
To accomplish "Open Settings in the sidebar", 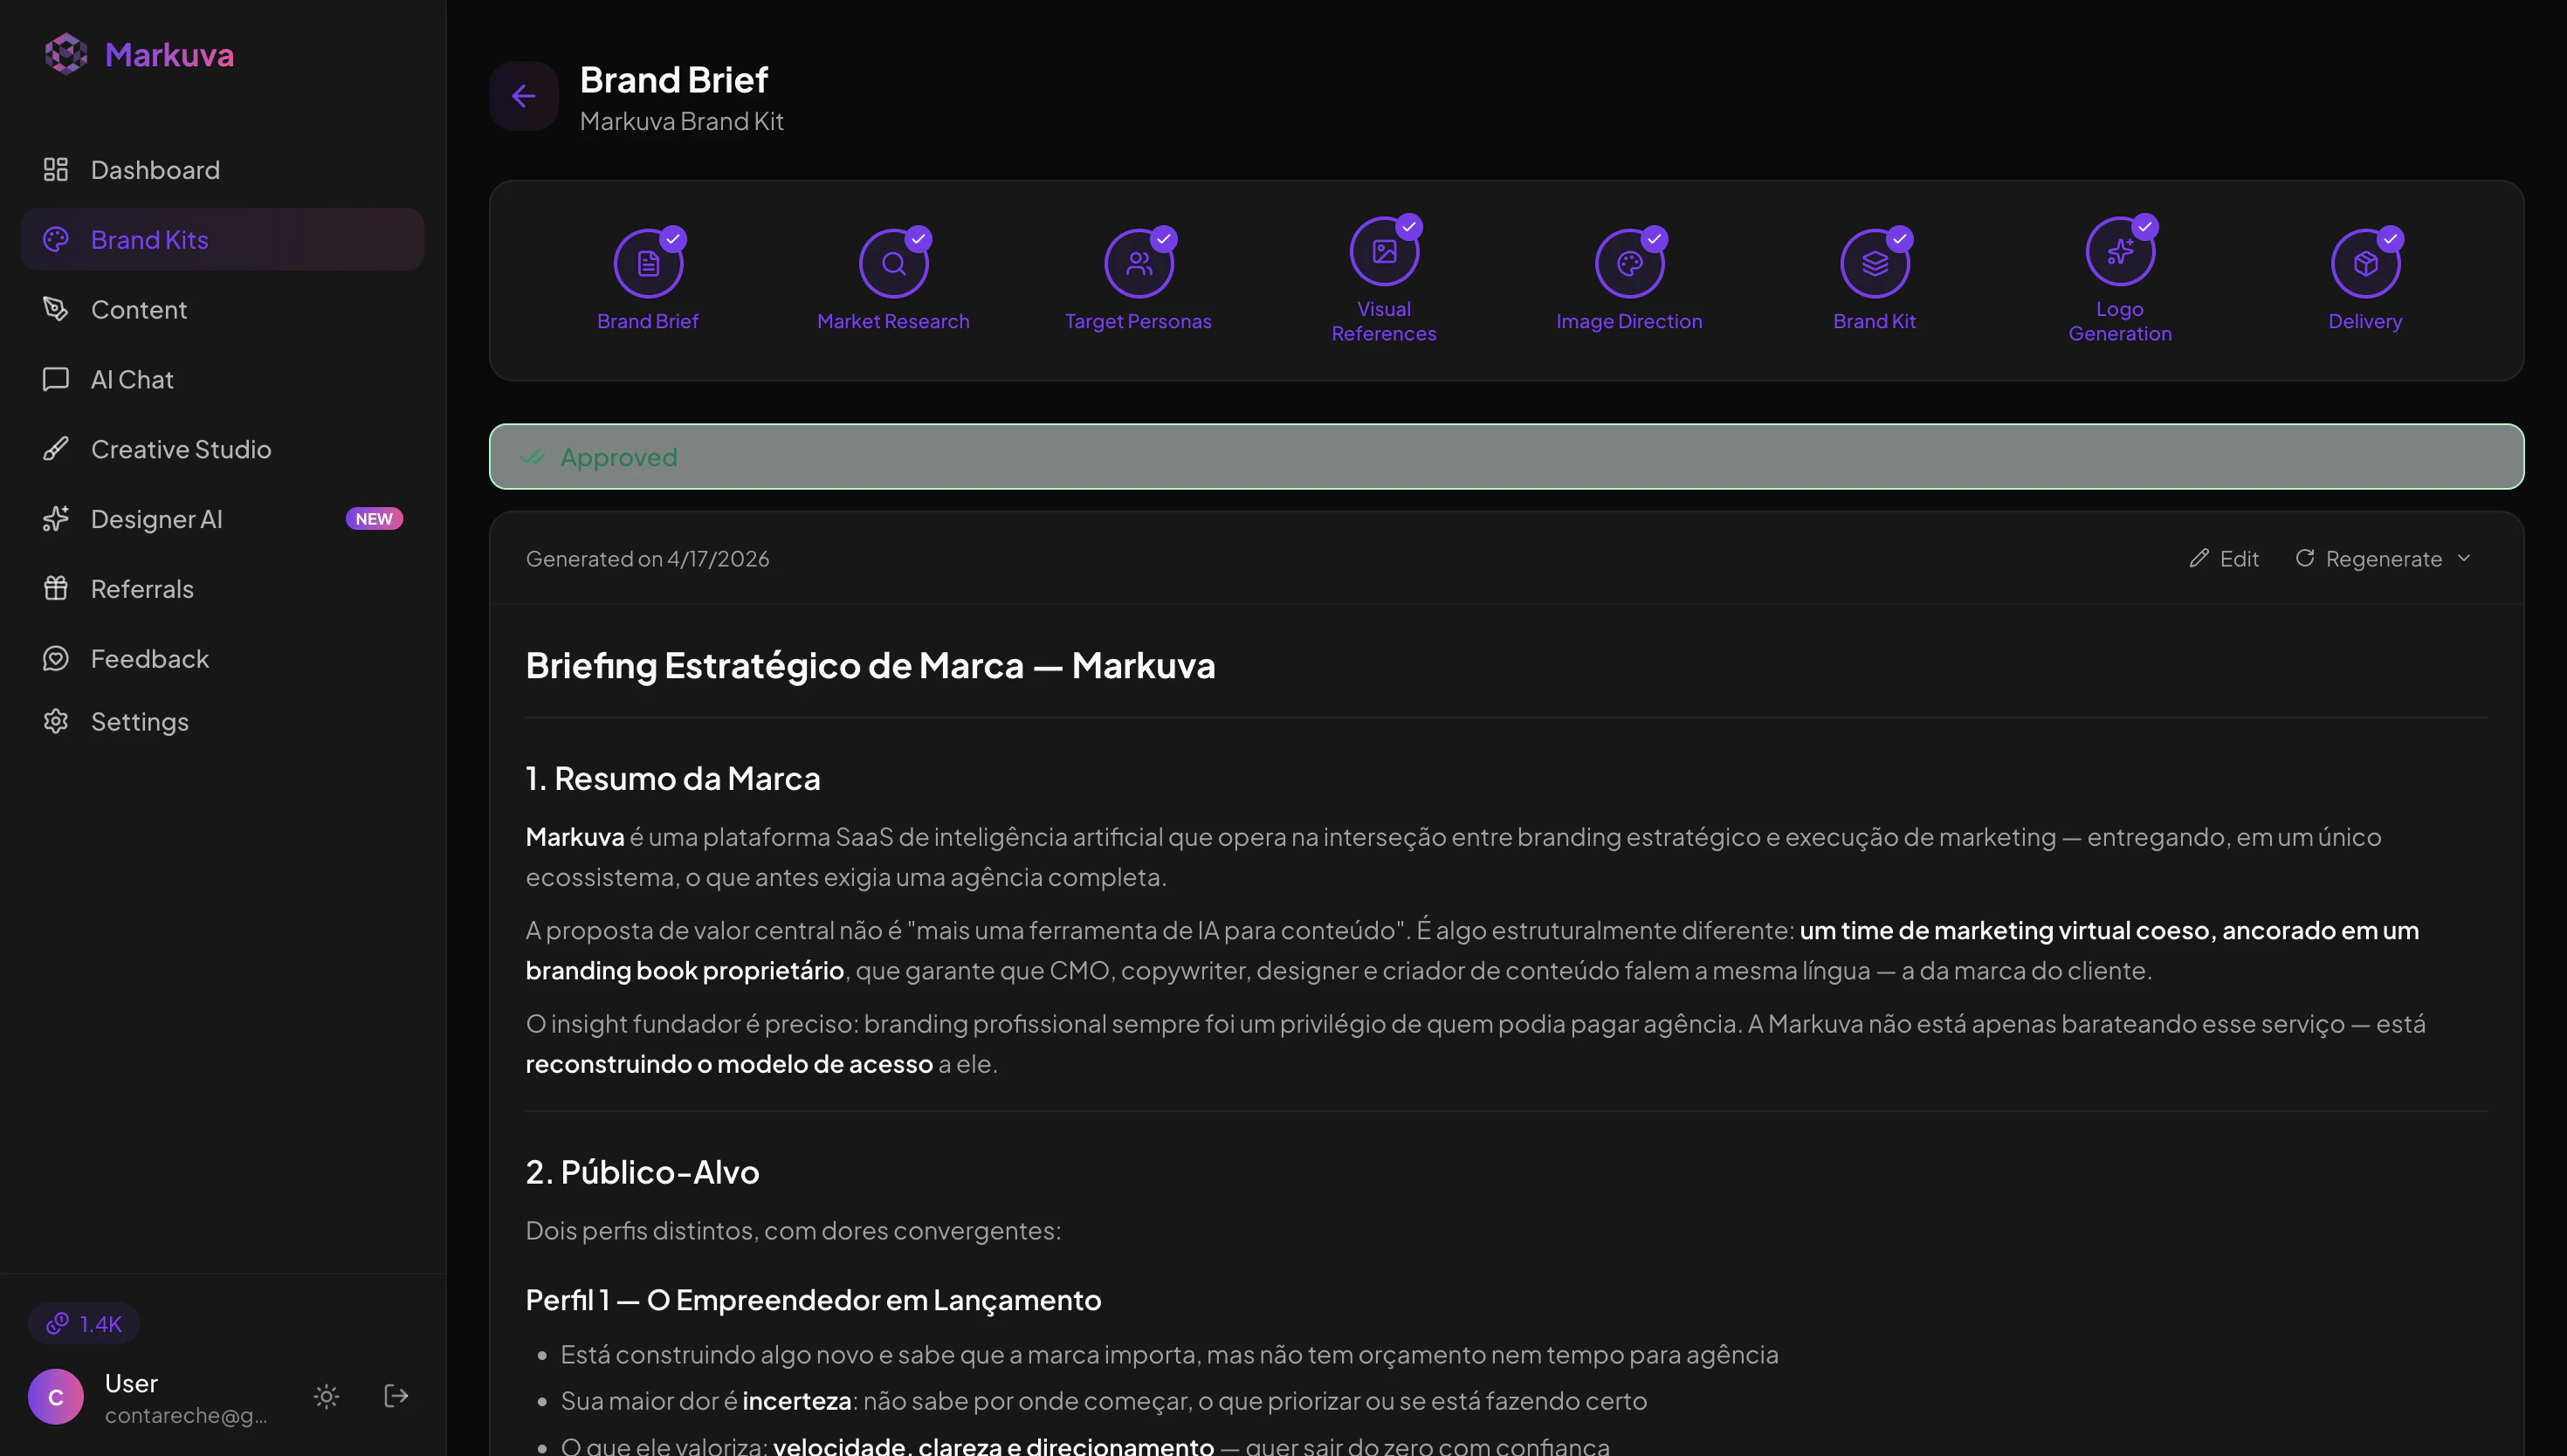I will pyautogui.click(x=222, y=721).
